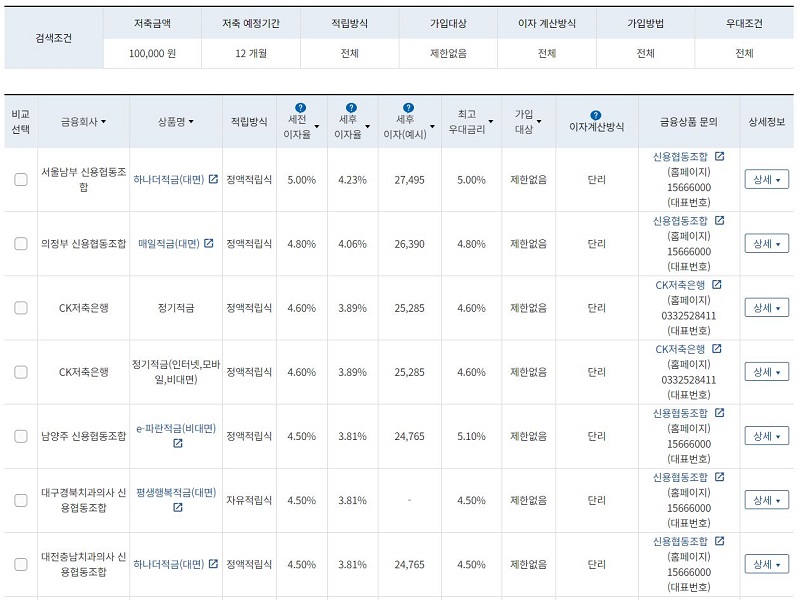Screen dimensions: 800x600
Task: Click external link icon next to 대전충남치과의사 하나더적금(대면)
Action: click(x=213, y=564)
